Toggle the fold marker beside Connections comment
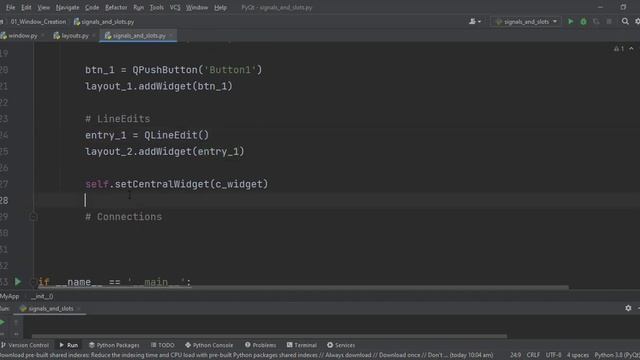The width and height of the screenshot is (640, 360). tap(33, 217)
